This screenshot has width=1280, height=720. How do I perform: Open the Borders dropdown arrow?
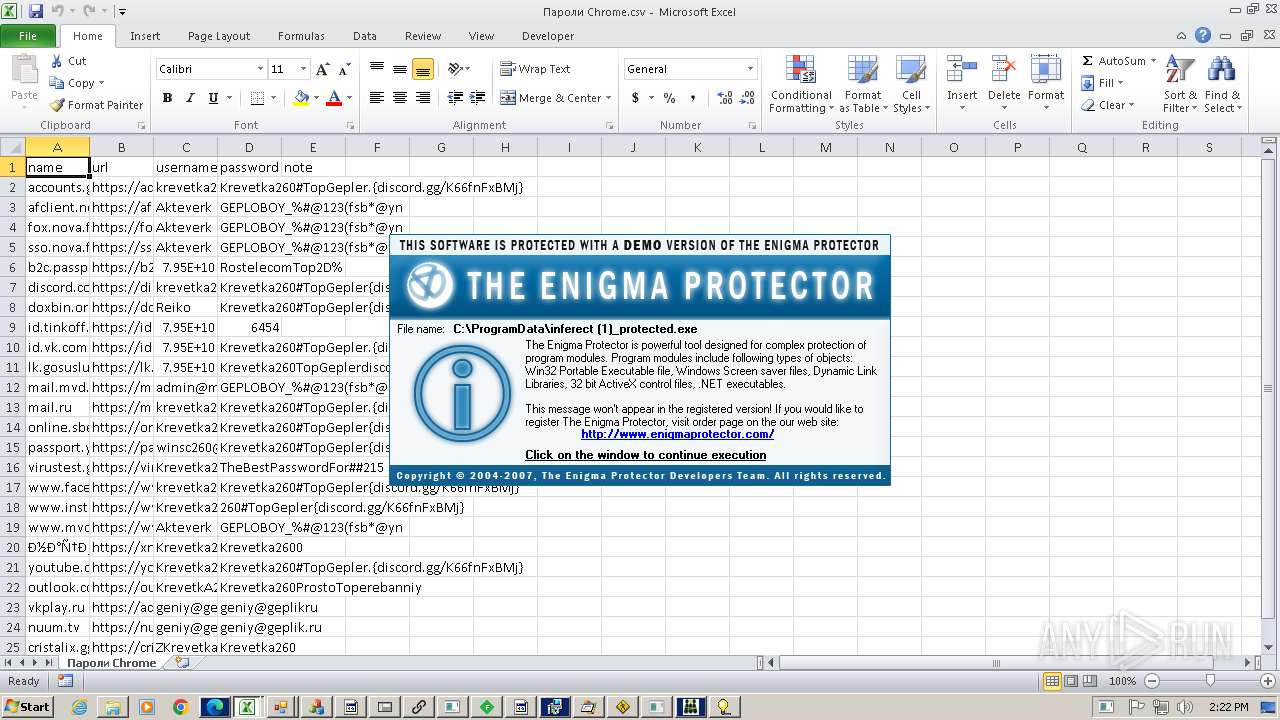[273, 98]
